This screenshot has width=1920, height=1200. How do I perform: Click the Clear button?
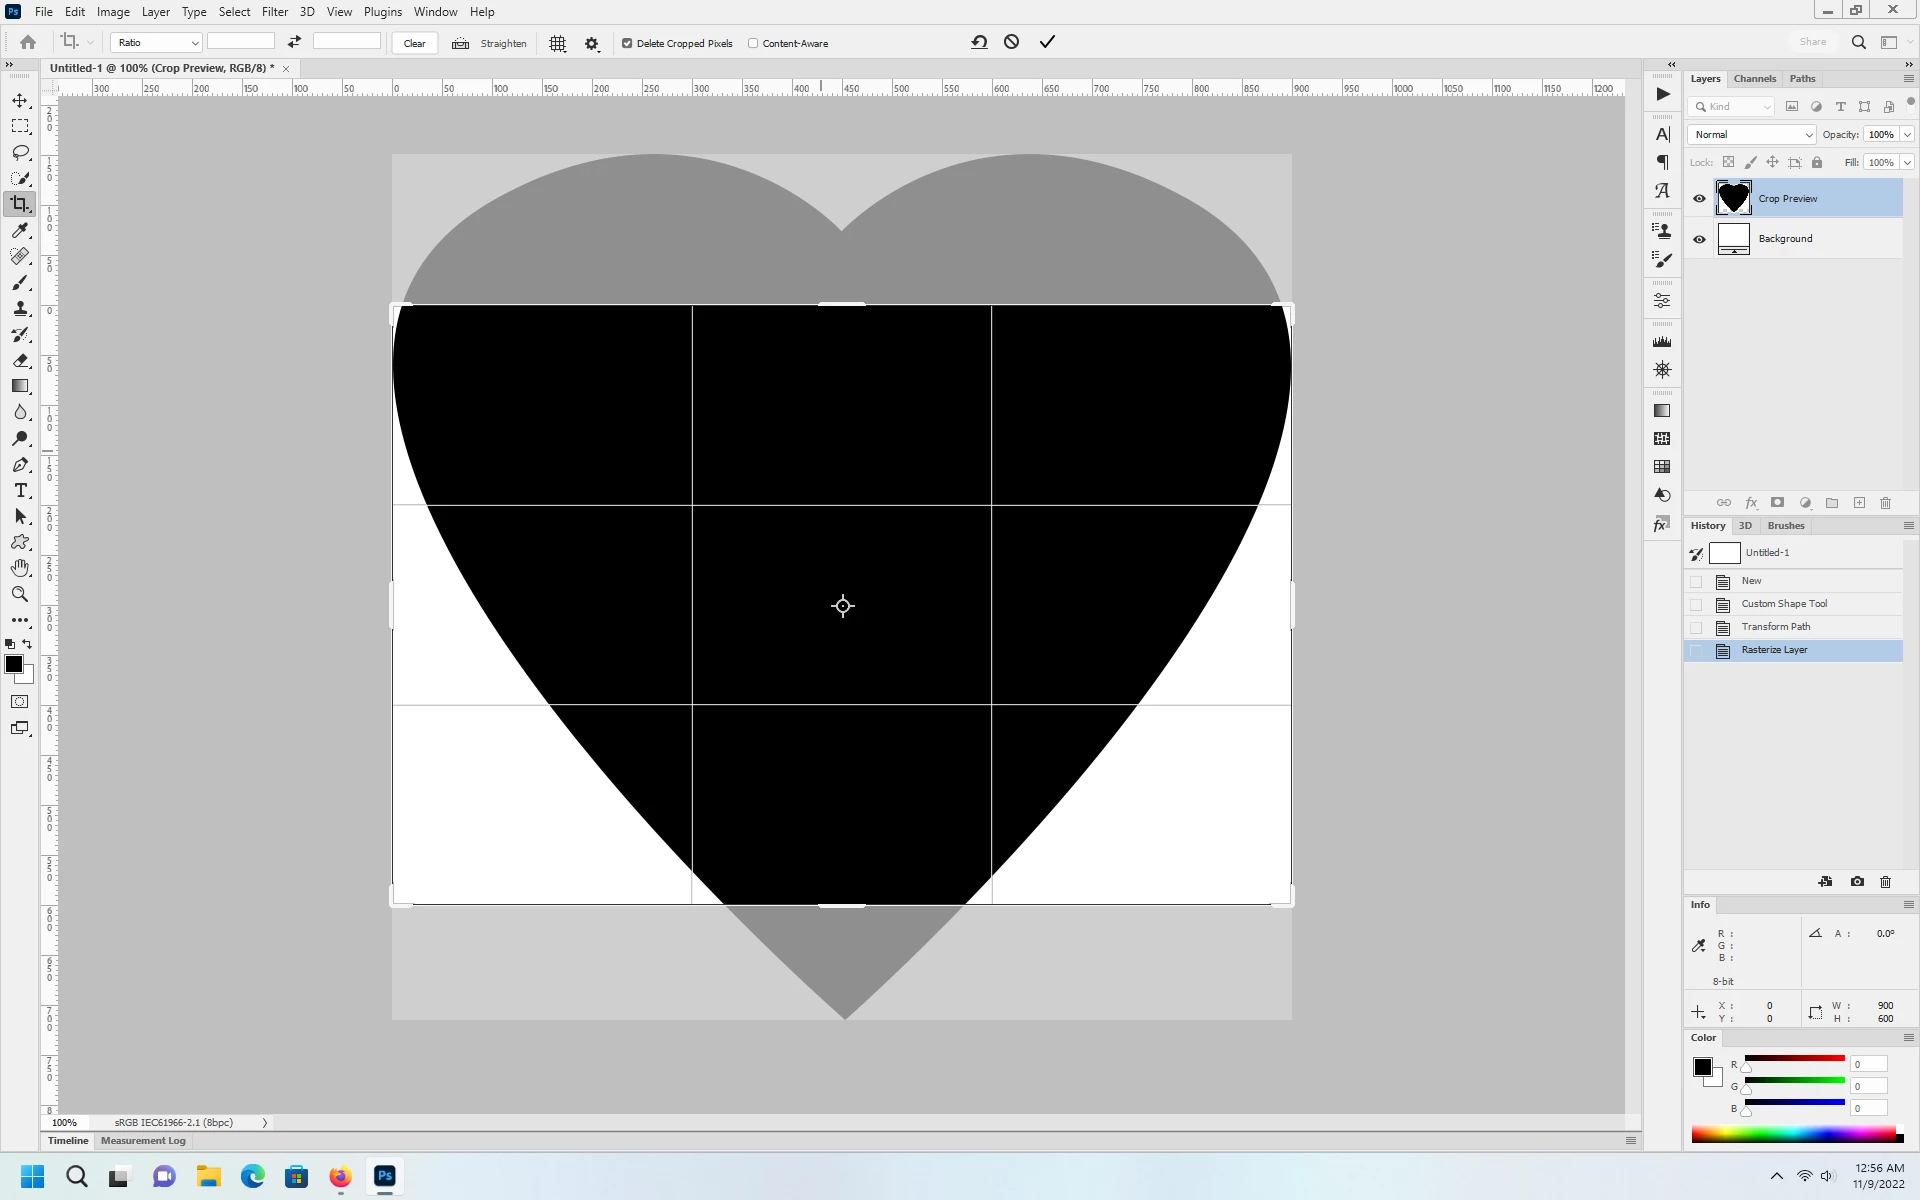[414, 44]
